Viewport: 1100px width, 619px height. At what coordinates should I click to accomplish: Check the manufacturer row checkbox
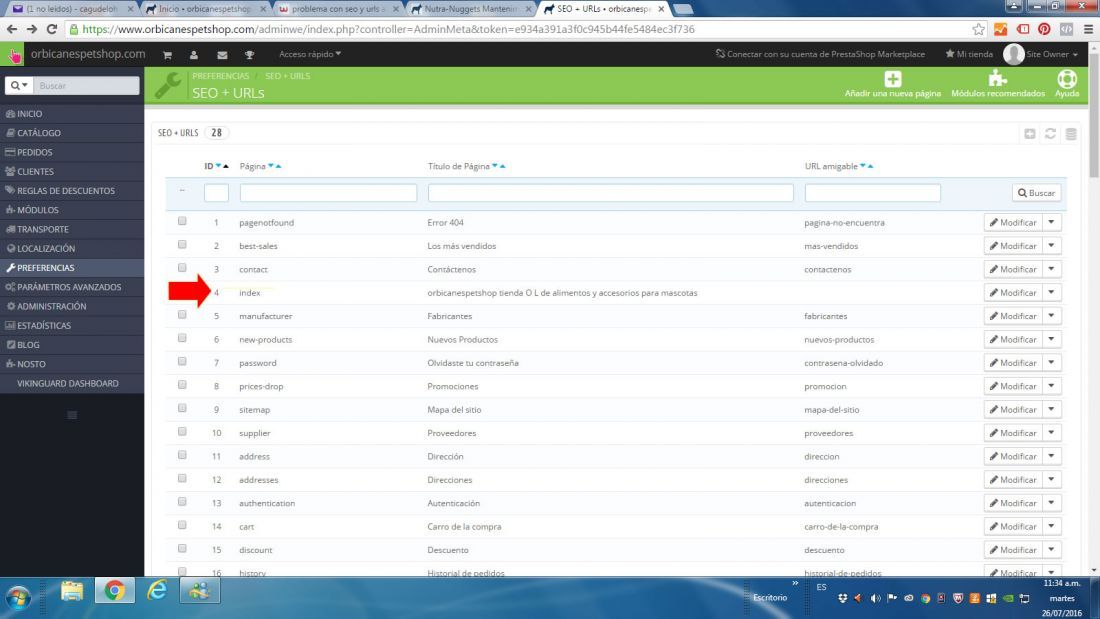coord(182,314)
